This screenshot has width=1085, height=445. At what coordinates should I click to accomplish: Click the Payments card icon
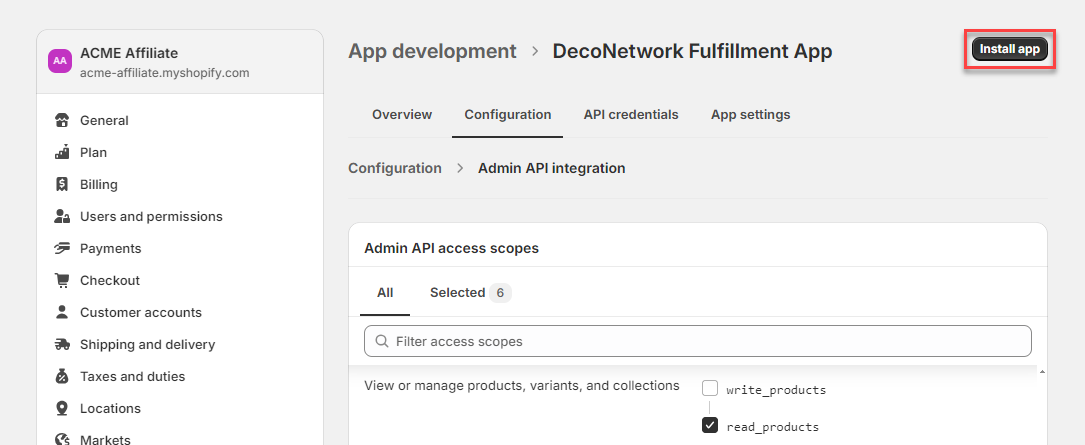62,248
